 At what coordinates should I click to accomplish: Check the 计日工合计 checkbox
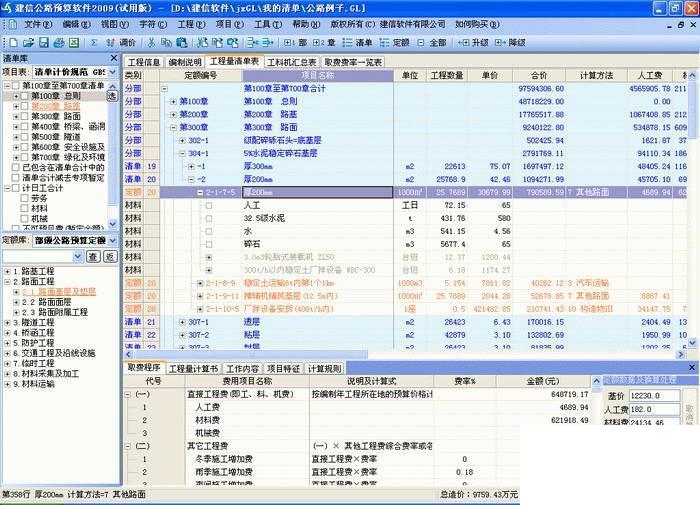point(16,188)
